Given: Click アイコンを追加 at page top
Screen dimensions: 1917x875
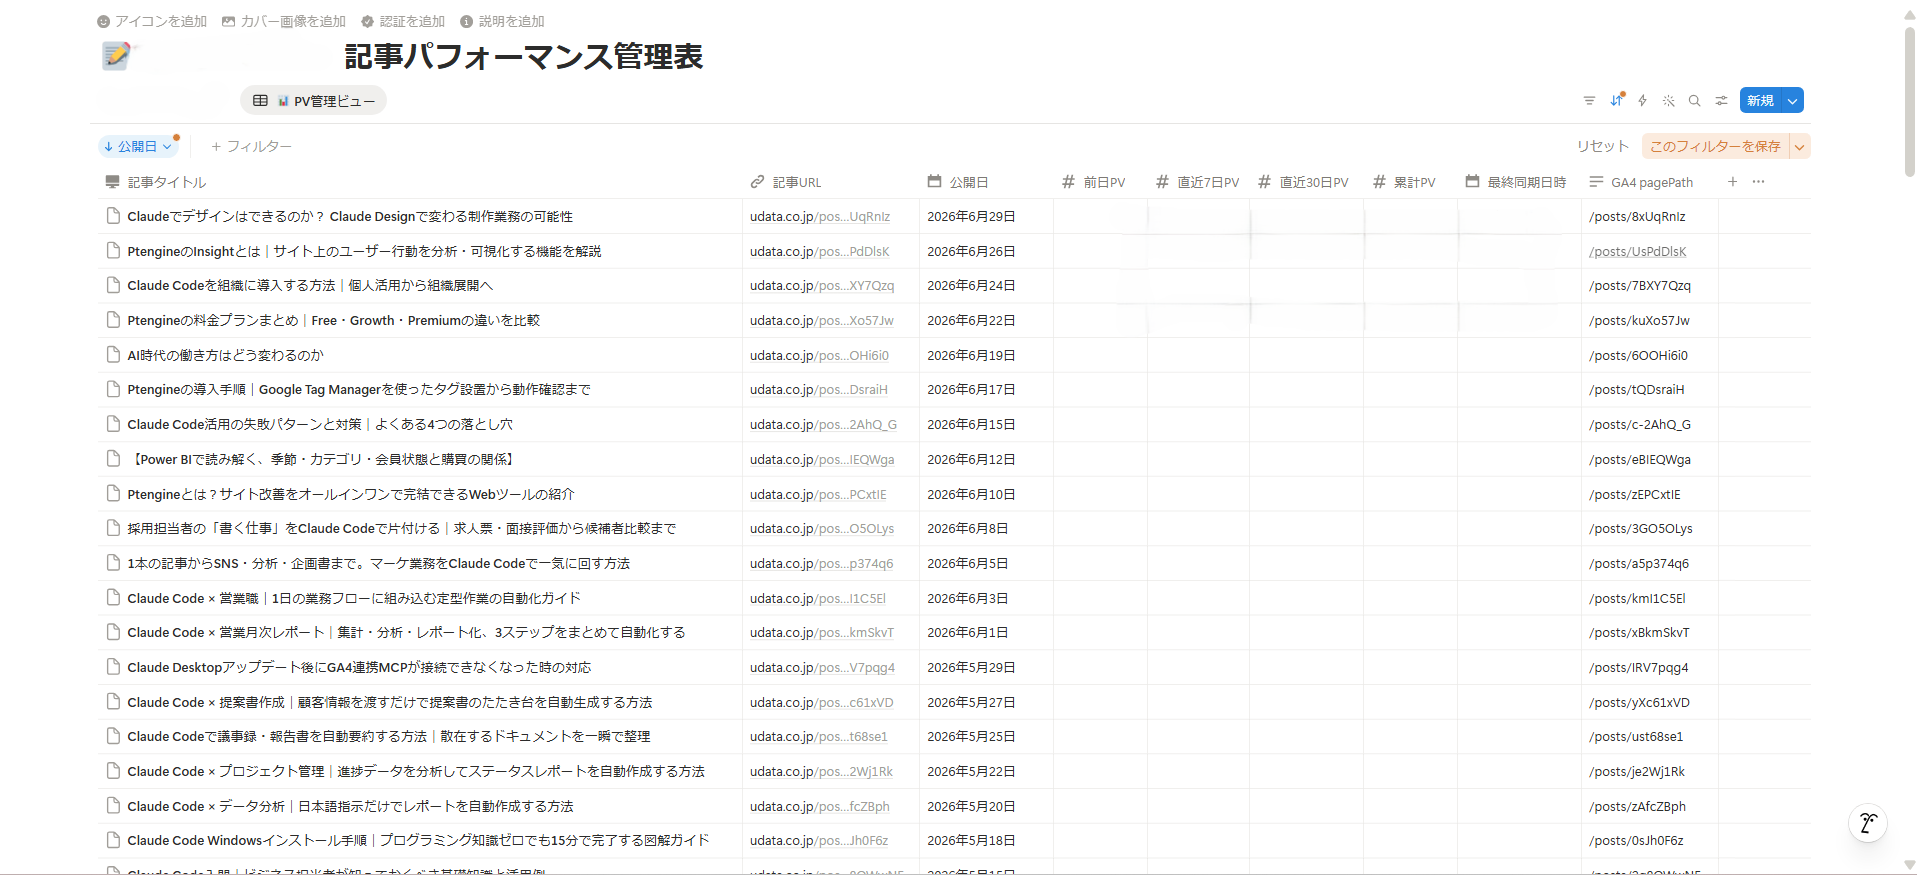Looking at the screenshot, I should [152, 21].
